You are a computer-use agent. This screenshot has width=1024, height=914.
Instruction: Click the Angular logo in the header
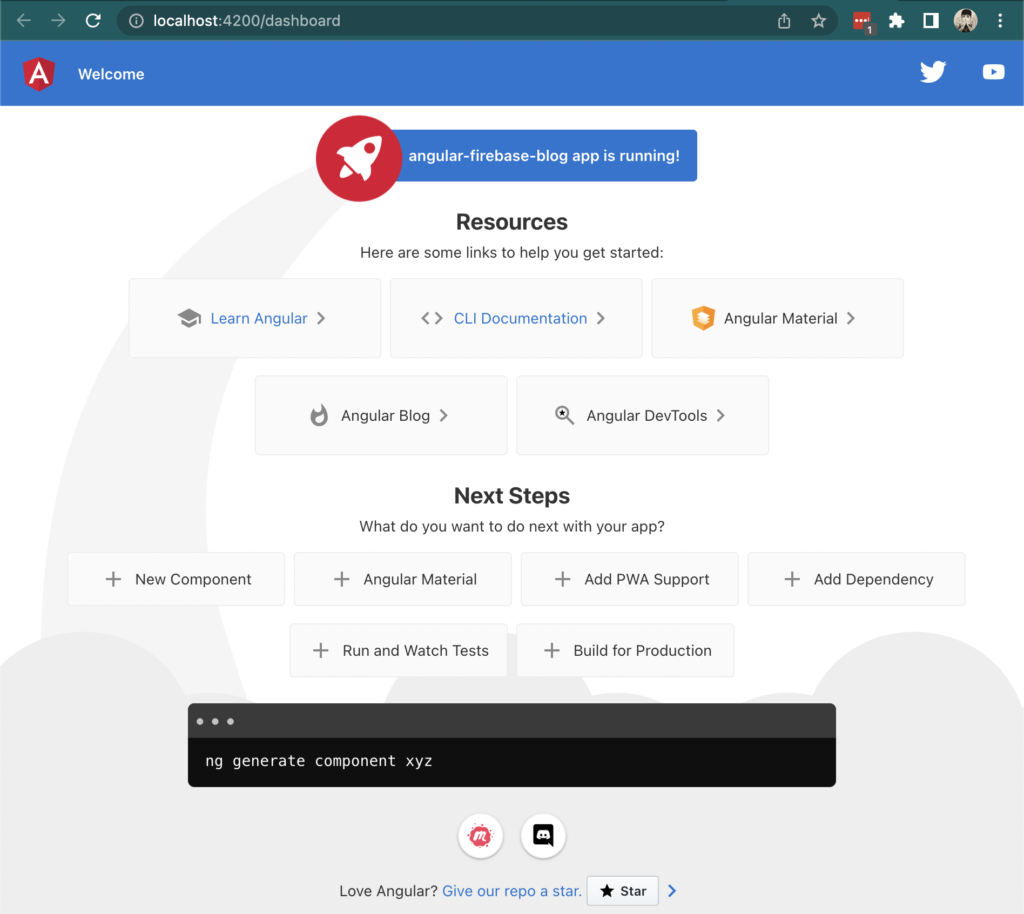click(x=38, y=73)
